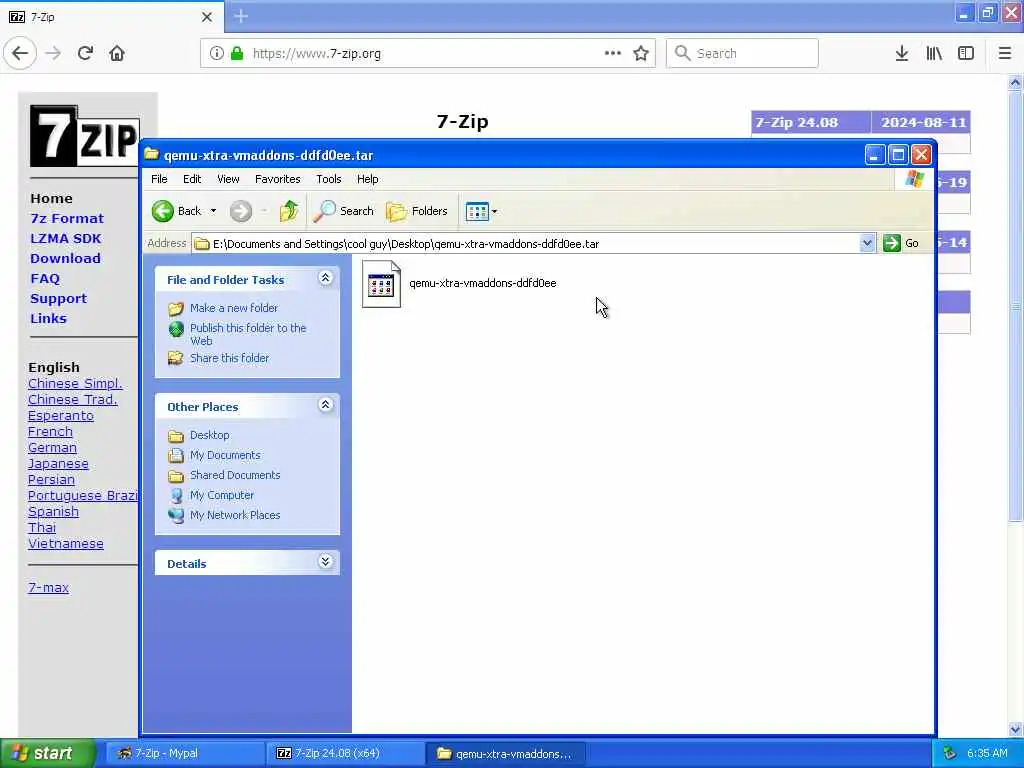Close the 7-Zip browser tab
This screenshot has height=768, width=1024.
[206, 17]
